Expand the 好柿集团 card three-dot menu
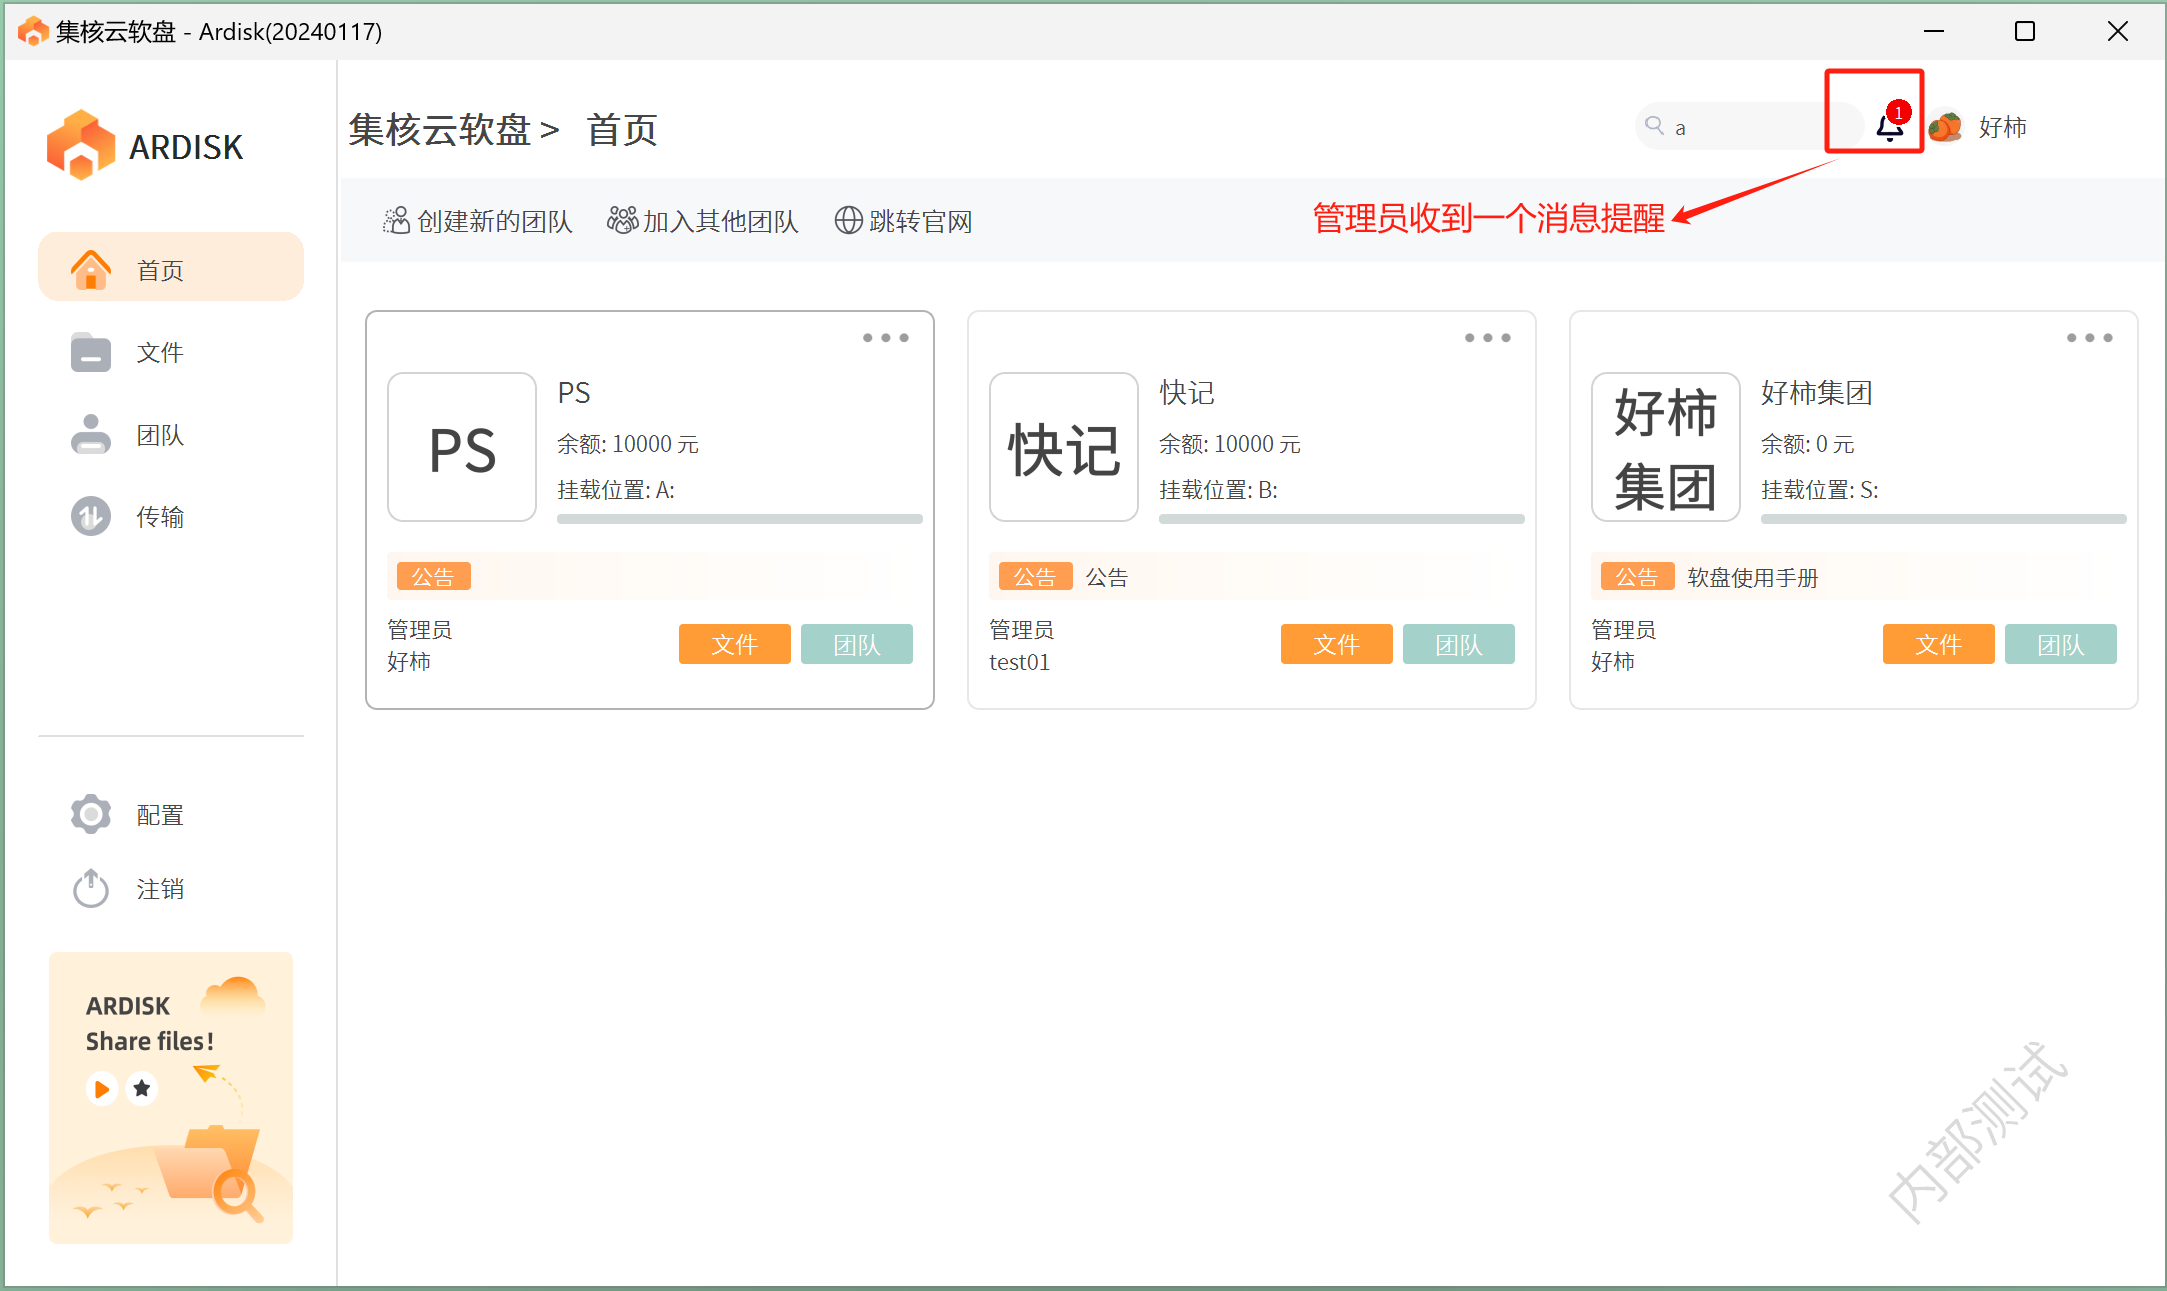 [x=2089, y=338]
